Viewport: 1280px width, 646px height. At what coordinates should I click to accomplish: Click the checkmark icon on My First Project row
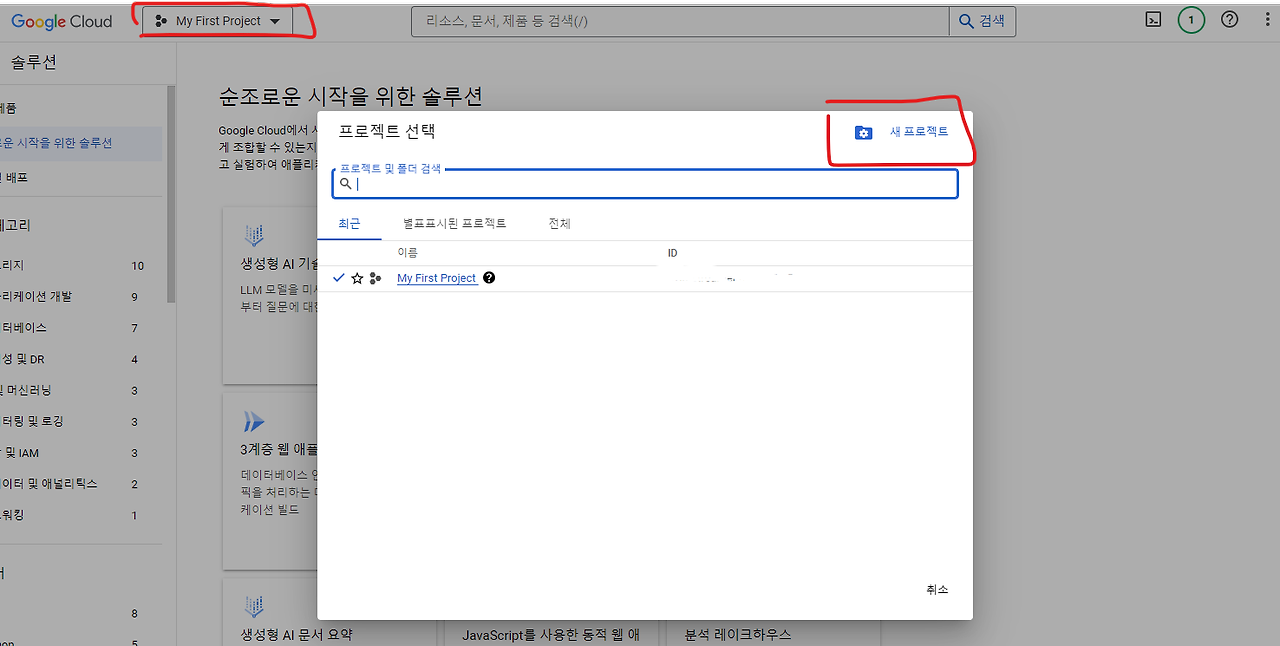[x=339, y=278]
